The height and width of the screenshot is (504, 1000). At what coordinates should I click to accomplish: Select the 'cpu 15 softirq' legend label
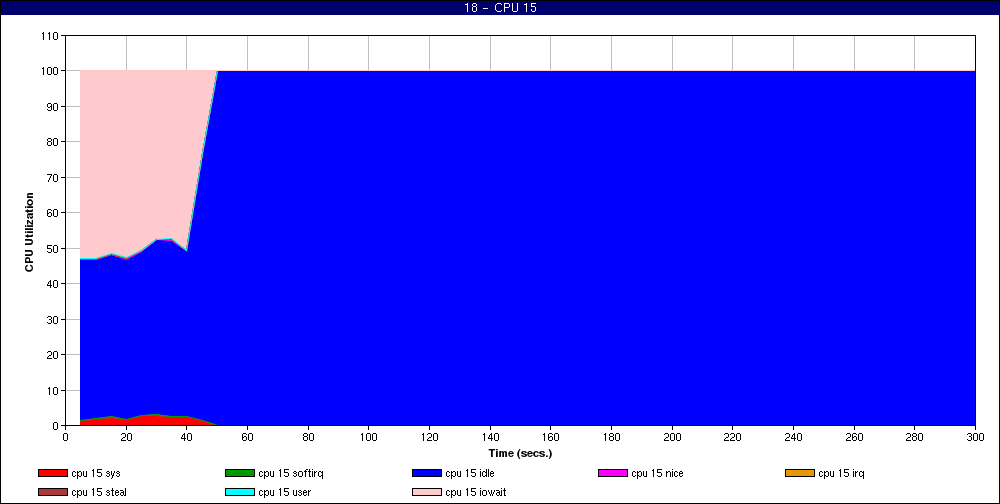[291, 473]
